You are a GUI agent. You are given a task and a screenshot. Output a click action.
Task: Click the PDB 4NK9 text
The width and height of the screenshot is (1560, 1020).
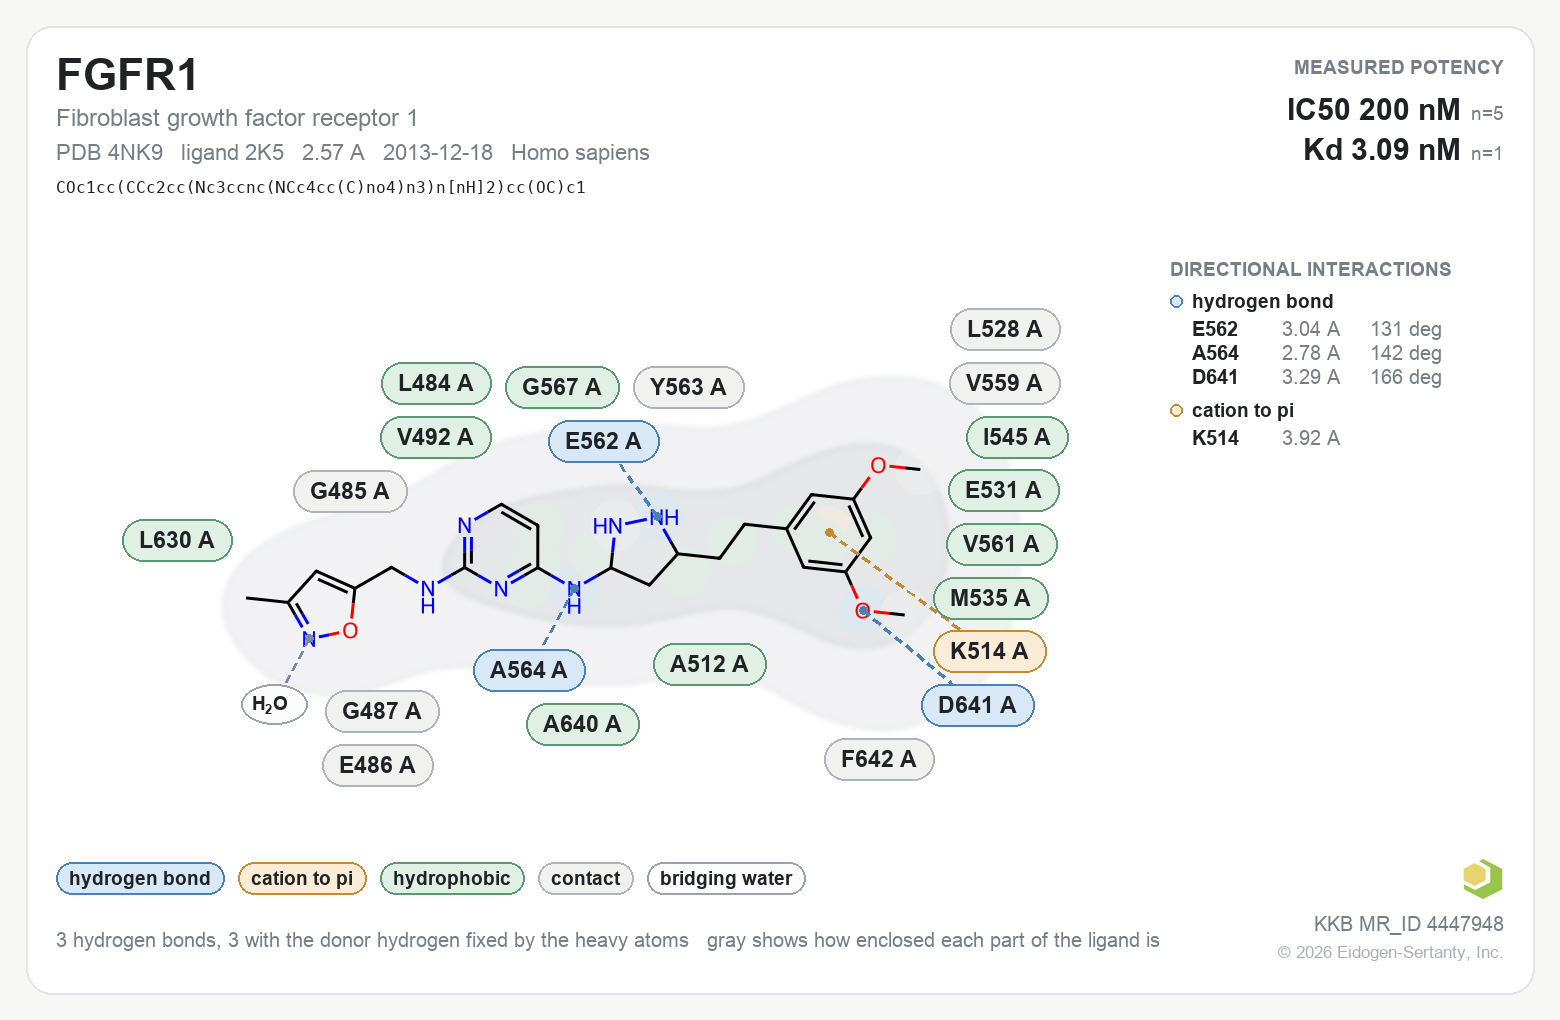[109, 152]
